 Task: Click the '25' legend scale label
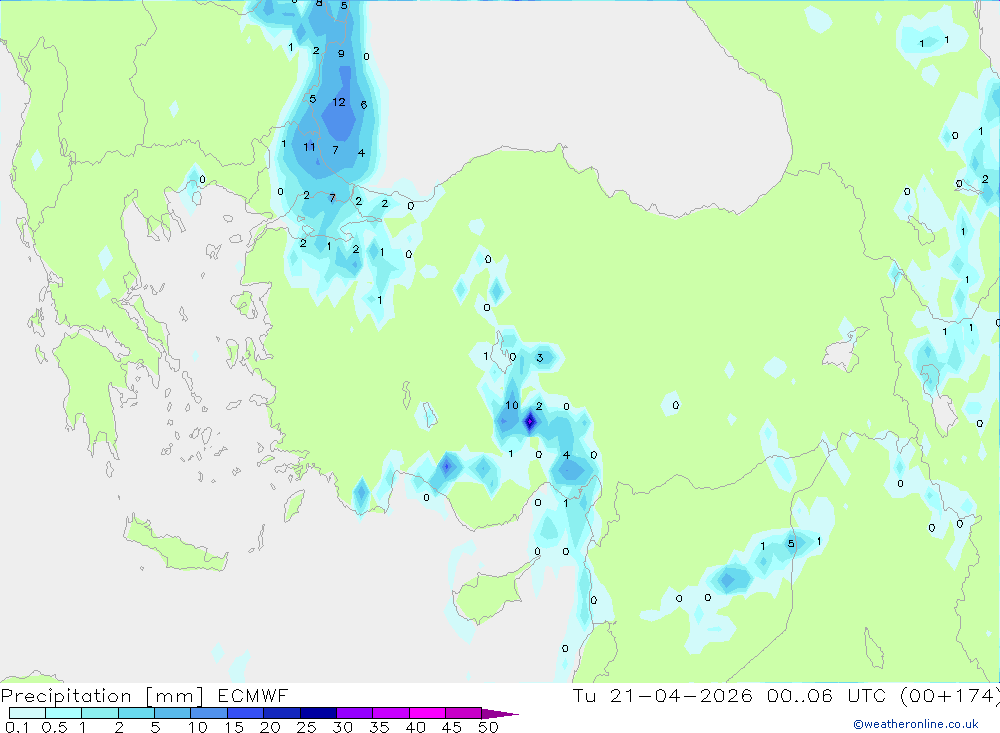point(306,727)
